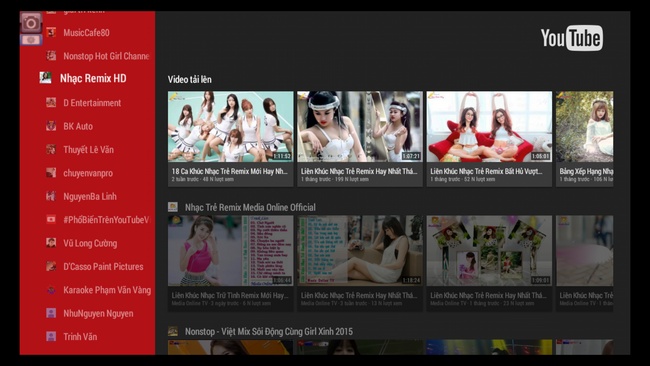Click the Nonstop Hot Girl Channel avatar icon
Image resolution: width=650 pixels, height=366 pixels.
51,56
